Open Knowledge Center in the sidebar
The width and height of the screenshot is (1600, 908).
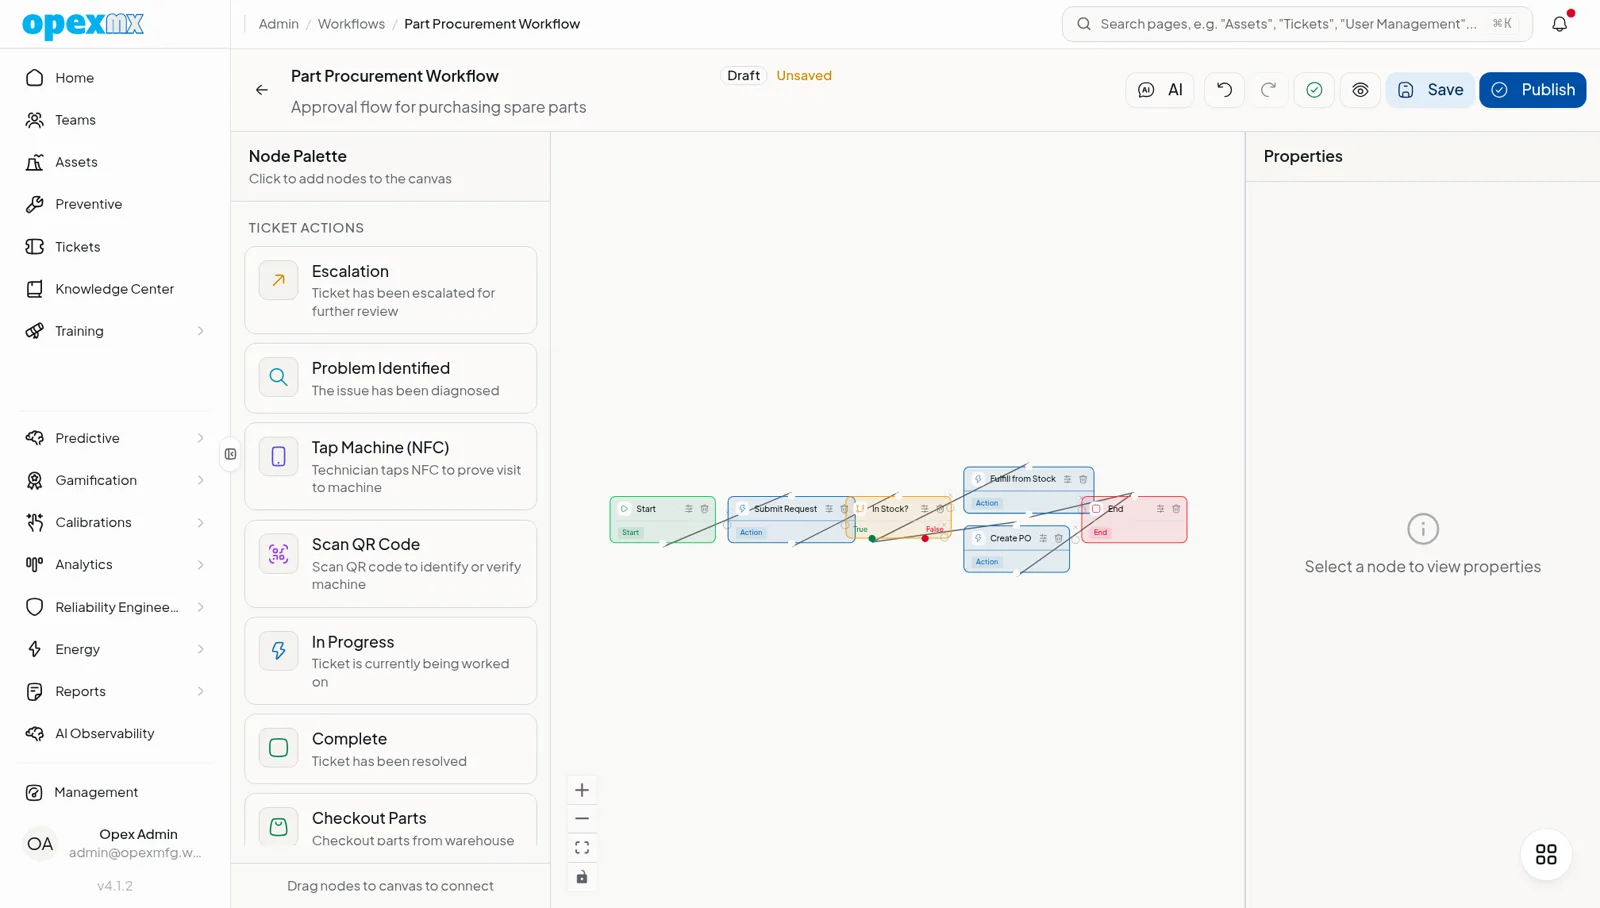[115, 289]
